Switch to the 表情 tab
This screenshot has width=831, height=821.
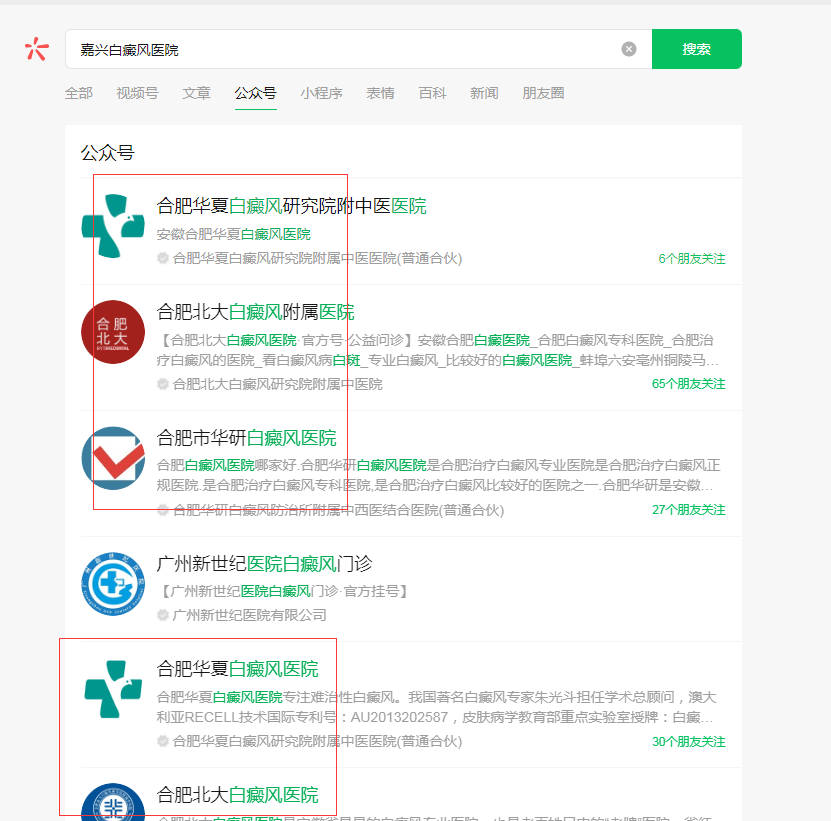click(x=380, y=93)
